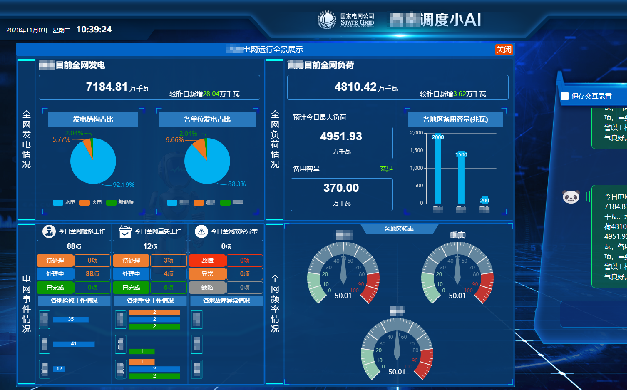Viewport: 627px width, 390px height.
Task: Click blue legend swatch under second pie chart
Action: pyautogui.click(x=172, y=203)
